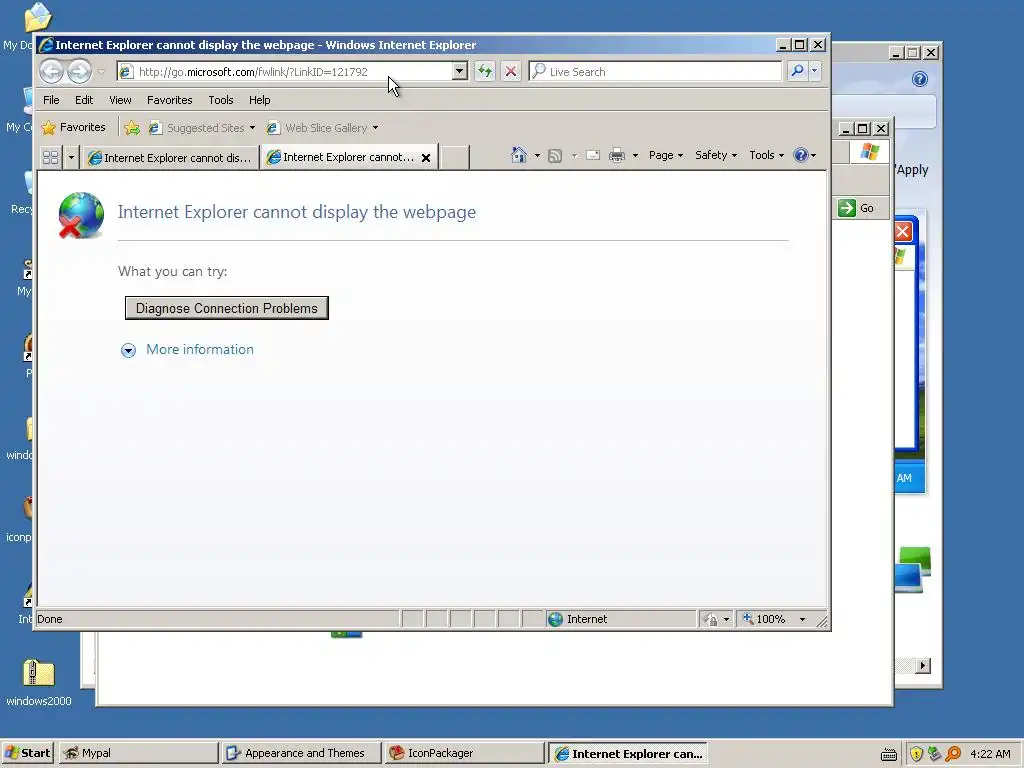Click the 4:22 AM system clock
The width and height of the screenshot is (1024, 768).
[990, 754]
